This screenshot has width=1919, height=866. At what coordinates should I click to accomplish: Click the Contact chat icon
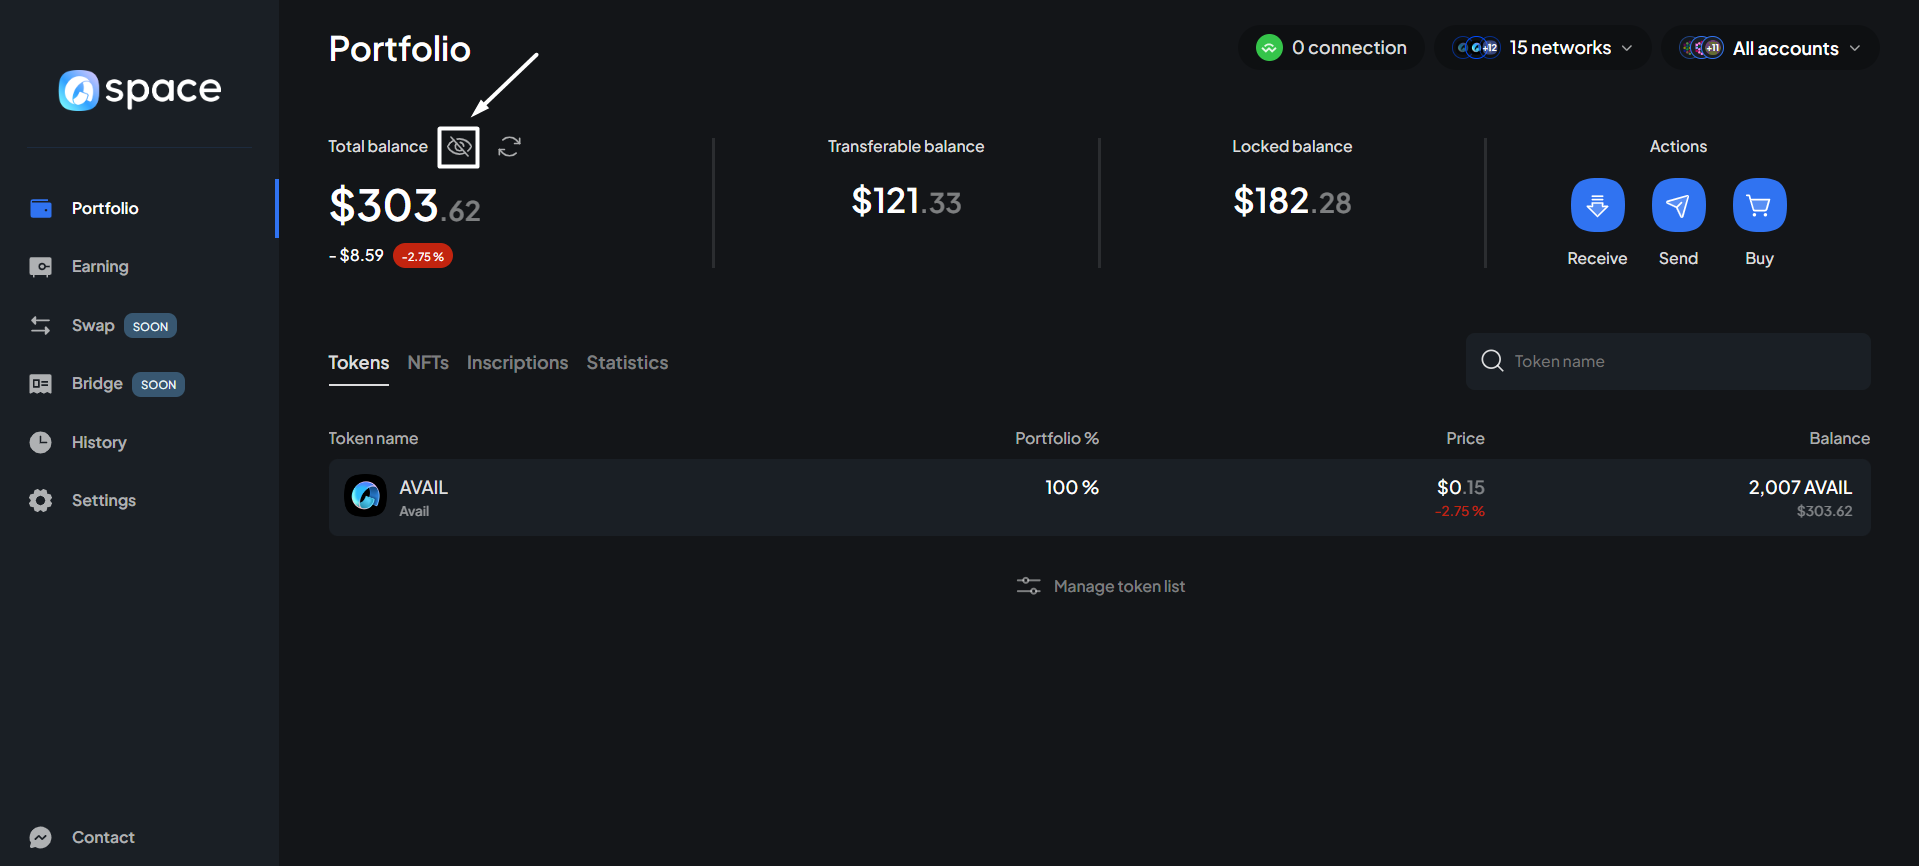click(41, 837)
